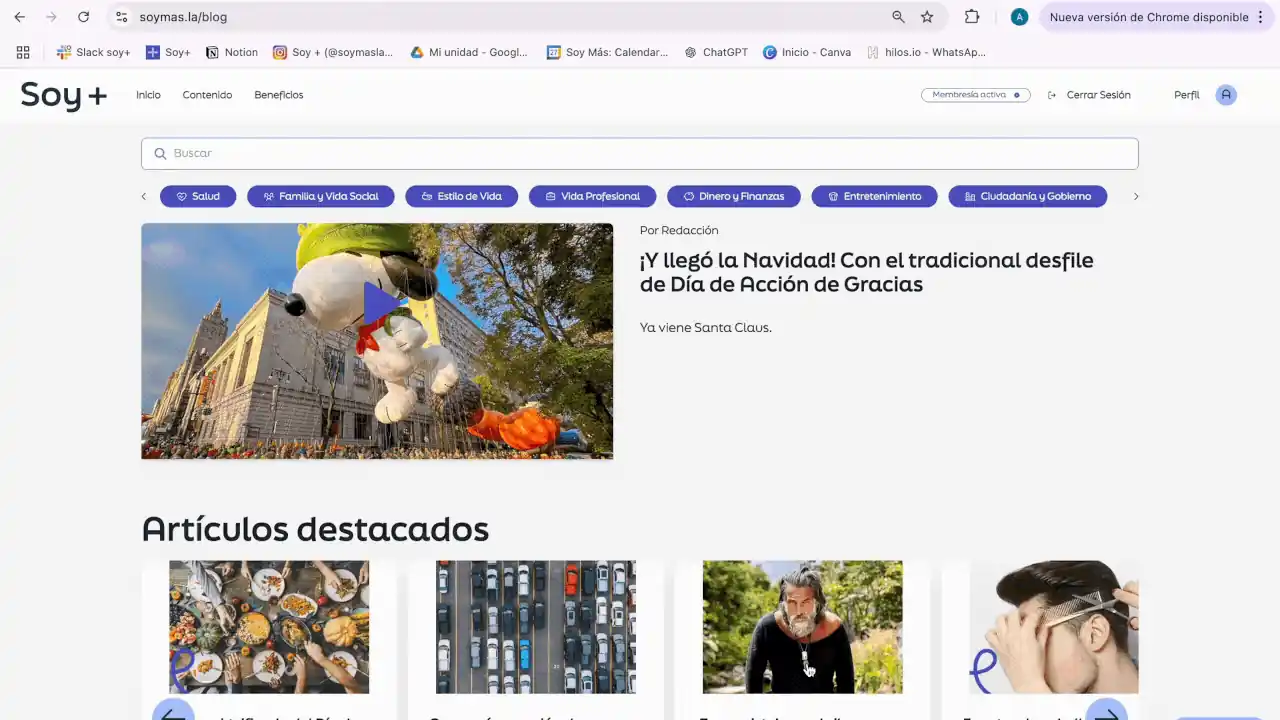Show previous featured articles with left arrow
The image size is (1280, 720).
173,709
